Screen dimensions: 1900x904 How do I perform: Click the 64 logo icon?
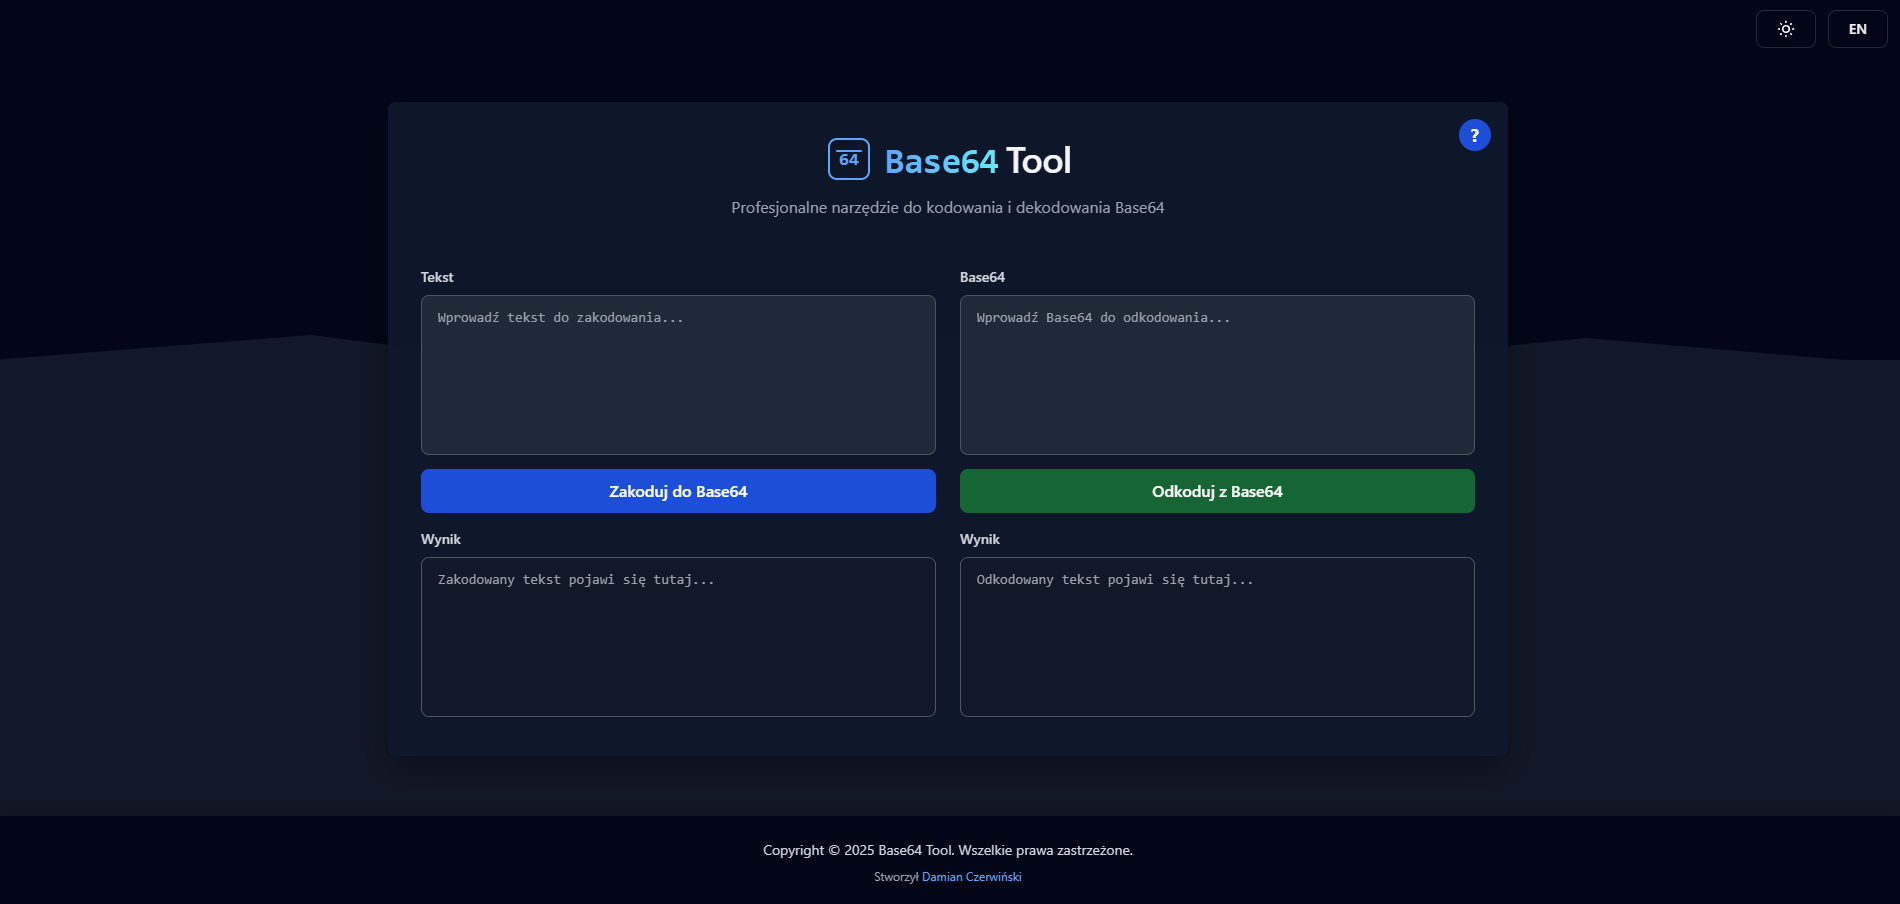(849, 159)
